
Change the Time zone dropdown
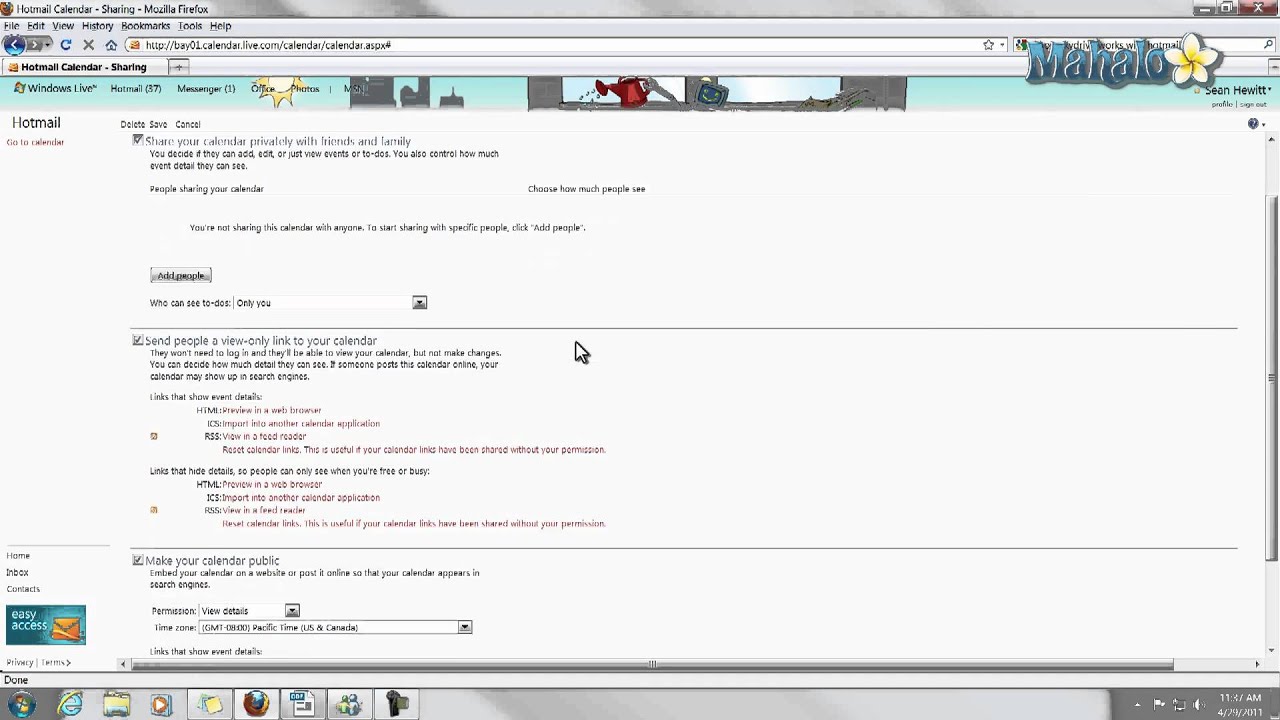(463, 627)
